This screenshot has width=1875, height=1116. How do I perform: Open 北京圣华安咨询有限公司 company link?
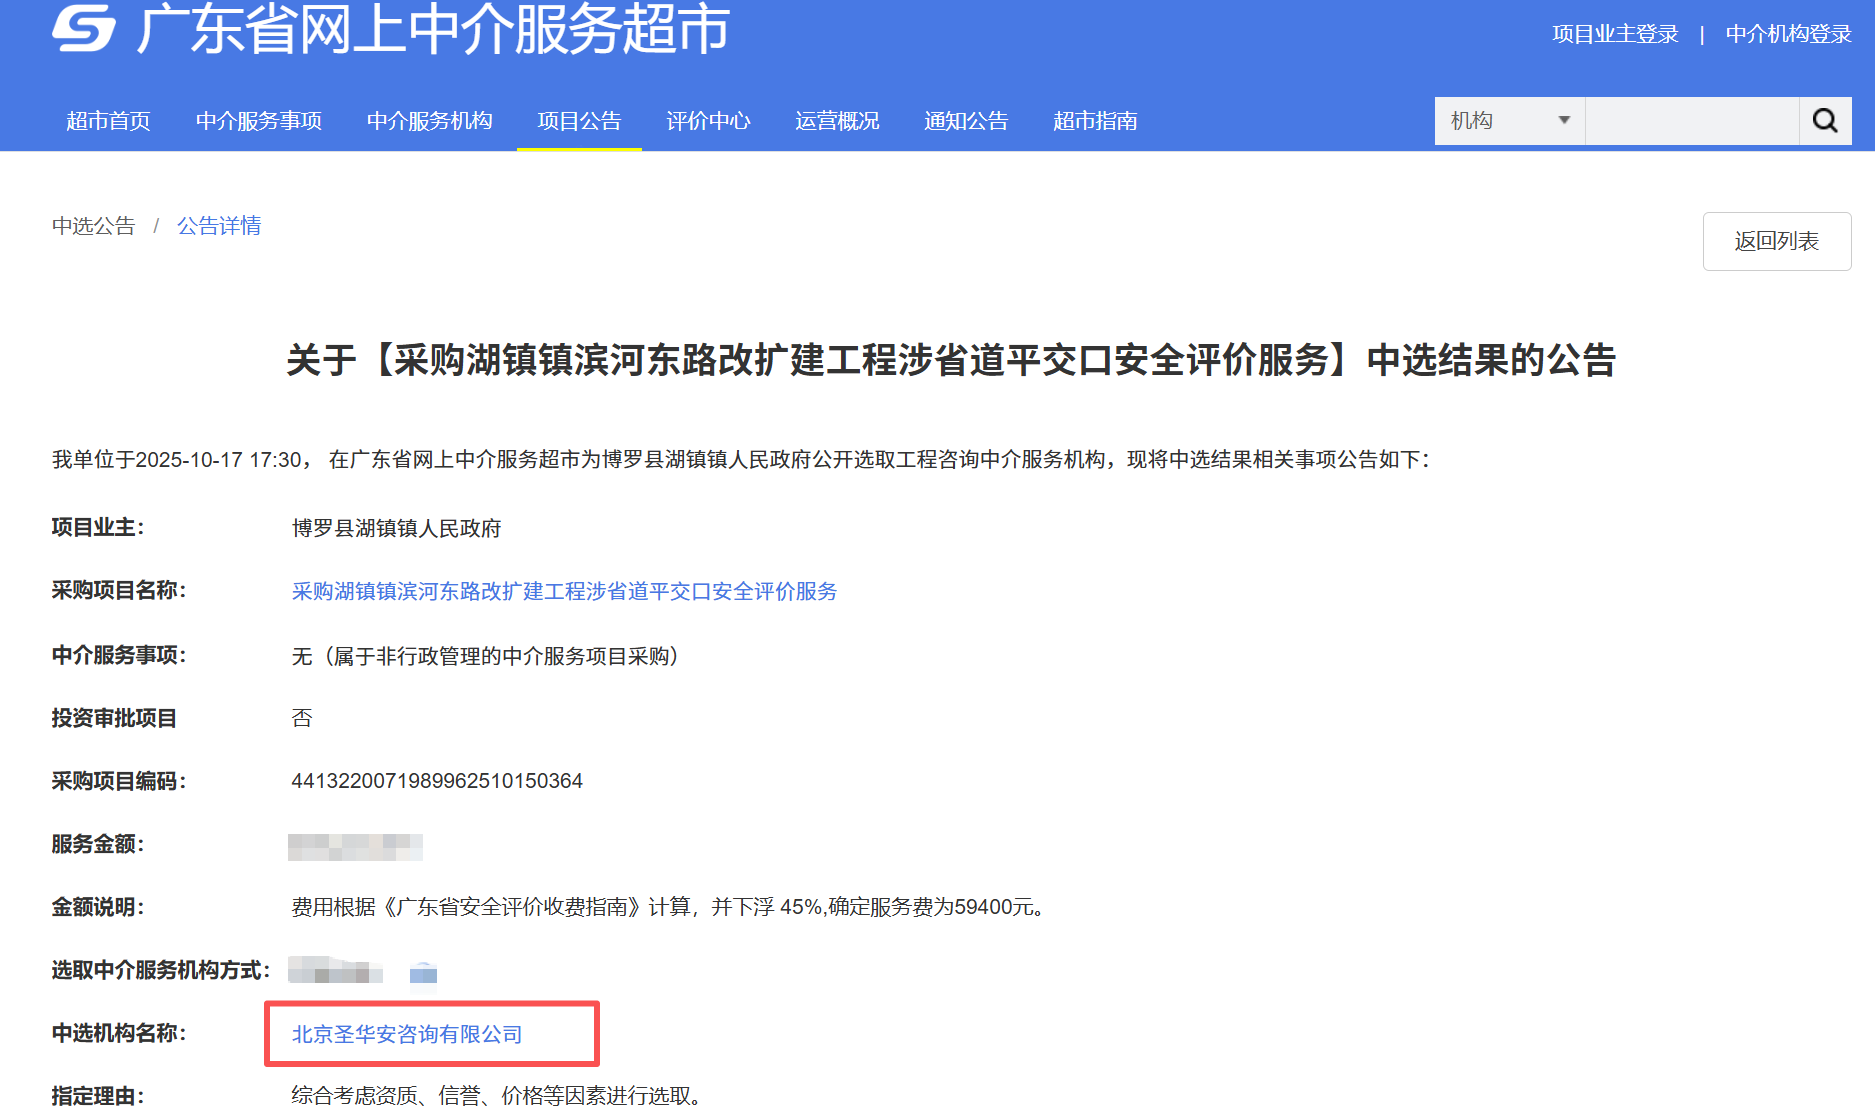pyautogui.click(x=407, y=1034)
